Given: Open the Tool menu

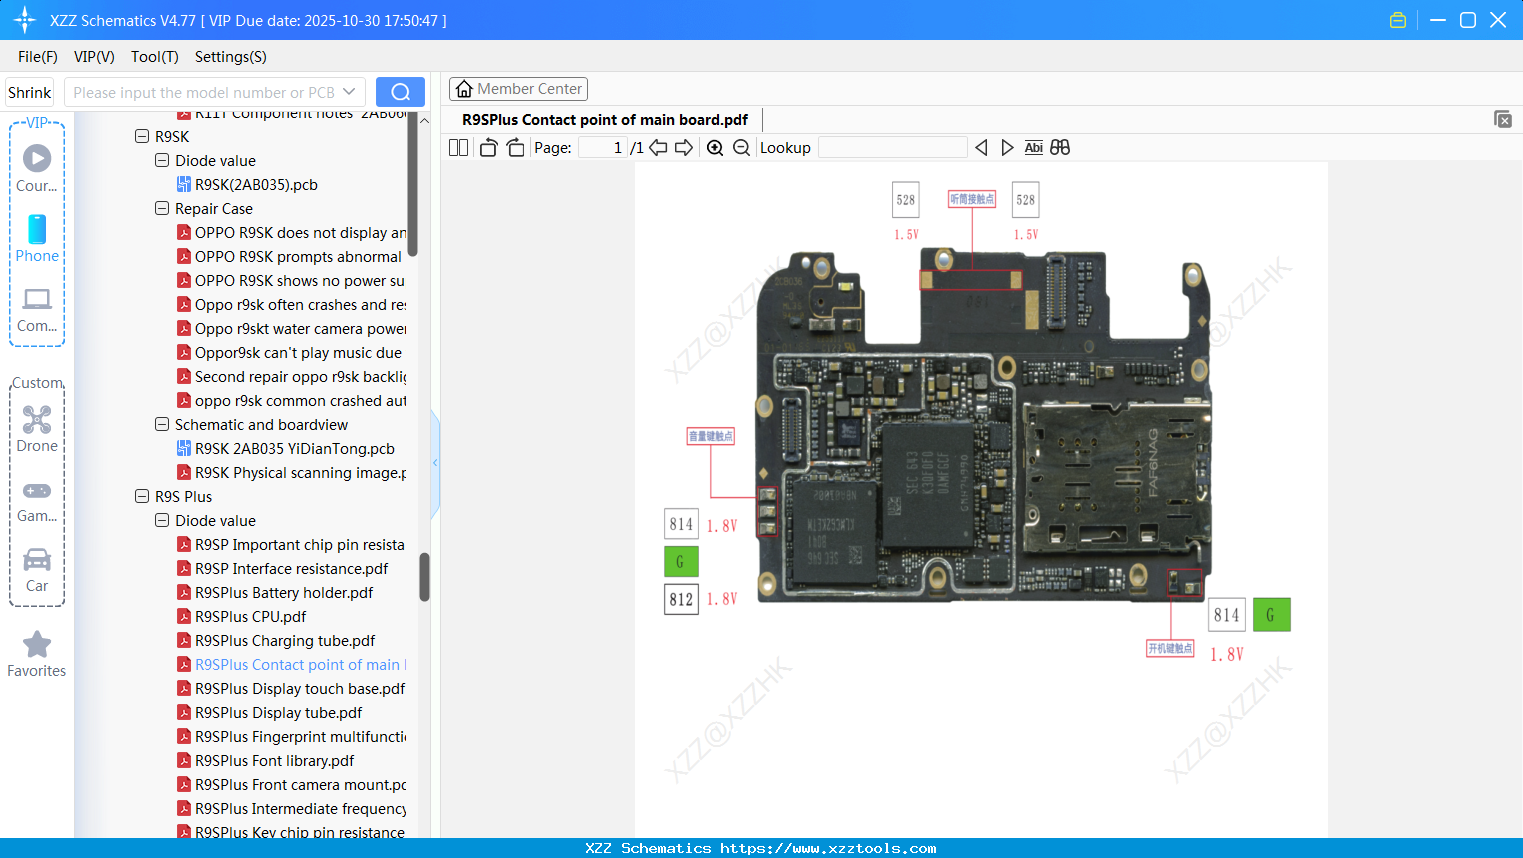Looking at the screenshot, I should pyautogui.click(x=154, y=57).
